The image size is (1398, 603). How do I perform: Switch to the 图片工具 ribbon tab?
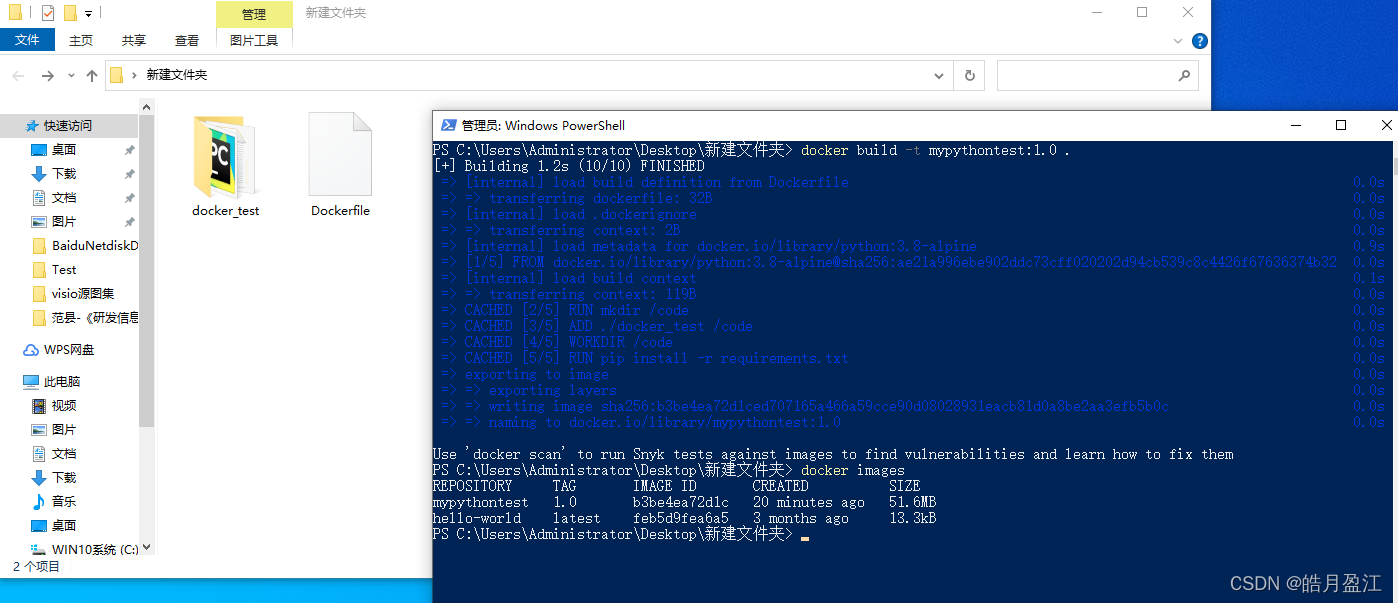coord(254,40)
